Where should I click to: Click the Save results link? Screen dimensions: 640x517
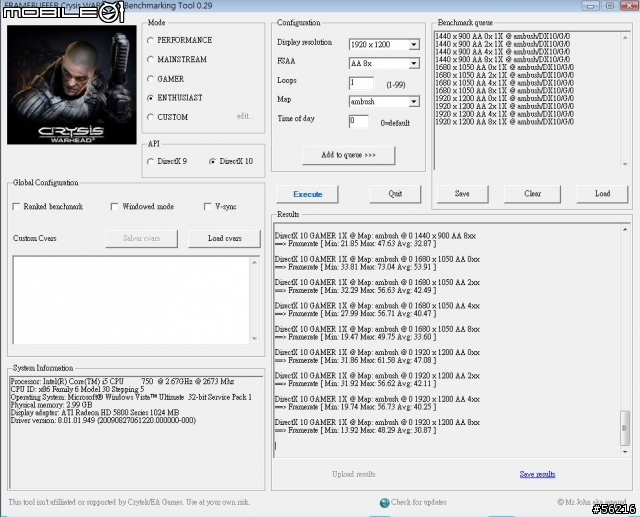537,474
